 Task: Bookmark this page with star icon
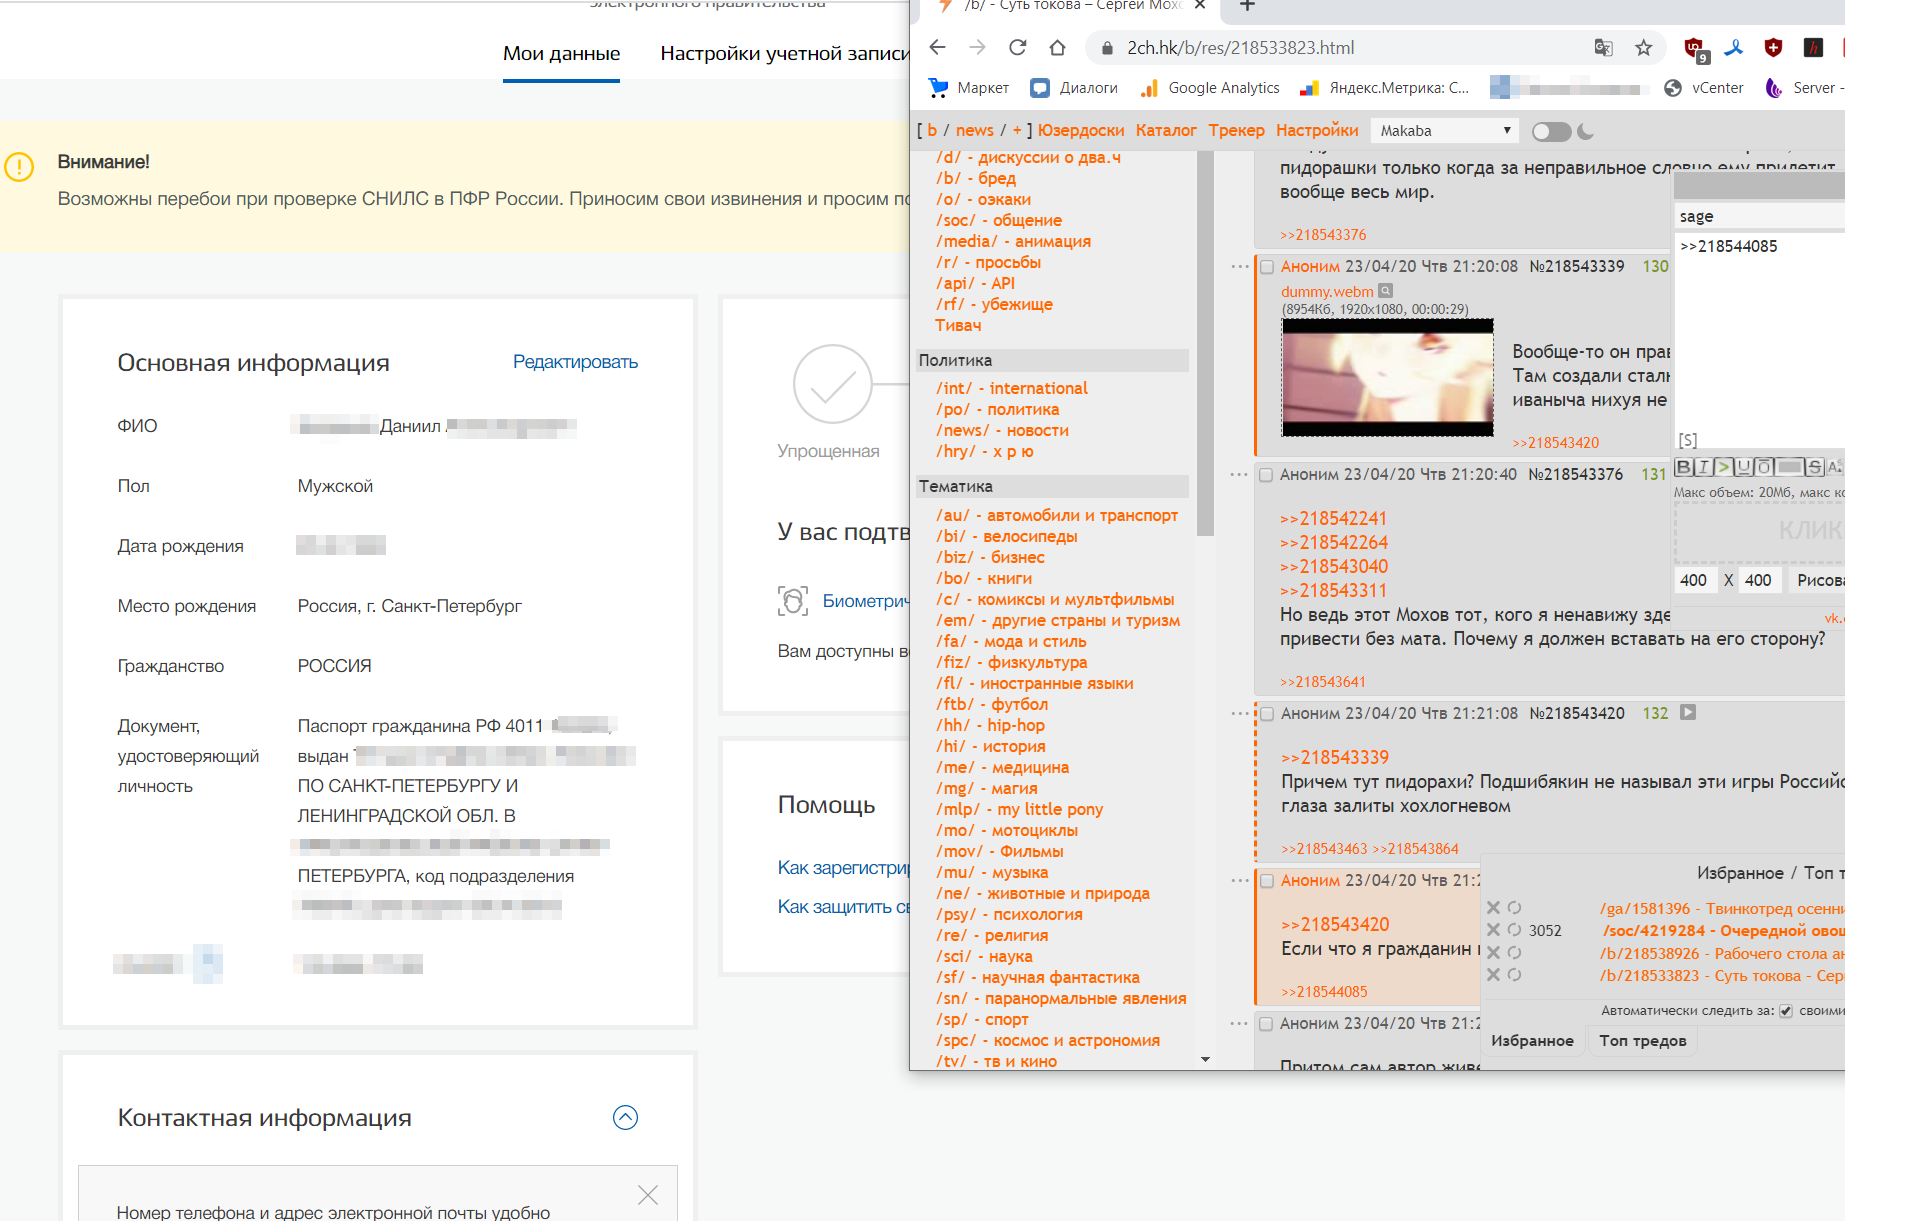[1643, 47]
